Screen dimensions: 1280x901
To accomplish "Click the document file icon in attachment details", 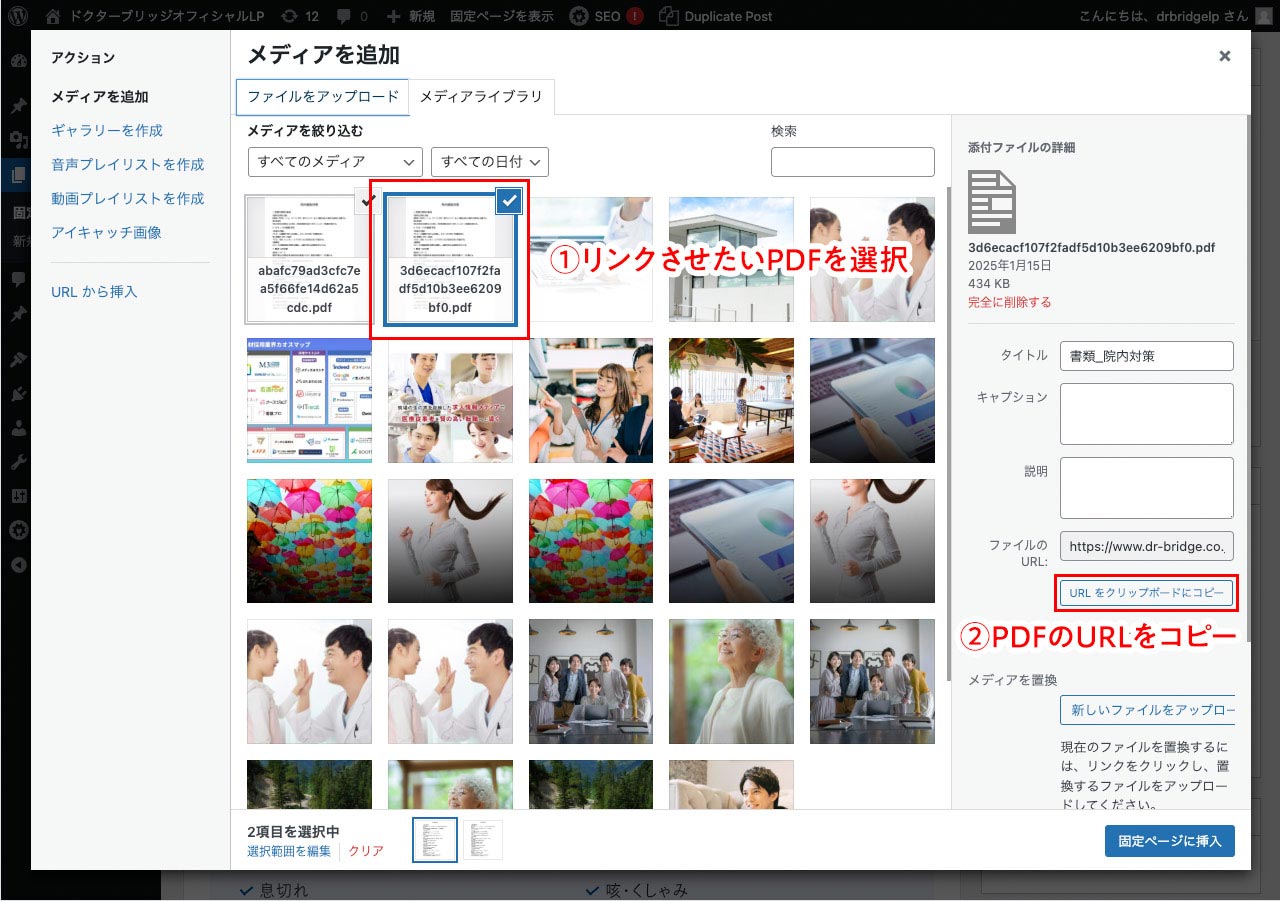I will [x=992, y=202].
